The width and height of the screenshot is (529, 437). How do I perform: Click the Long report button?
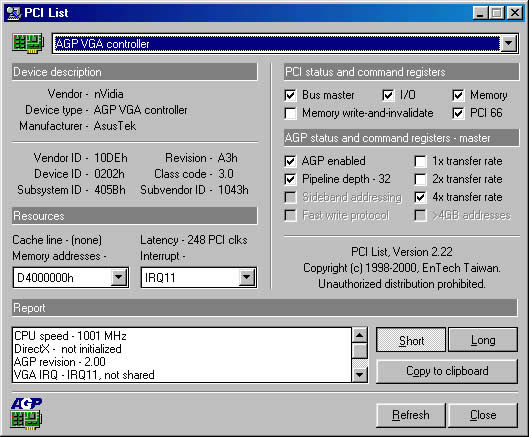483,340
